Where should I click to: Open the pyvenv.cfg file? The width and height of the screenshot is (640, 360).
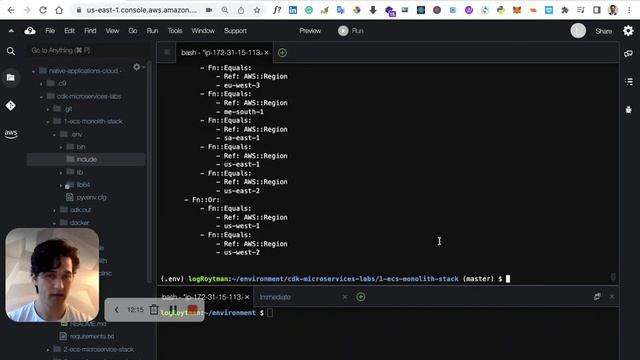point(91,197)
